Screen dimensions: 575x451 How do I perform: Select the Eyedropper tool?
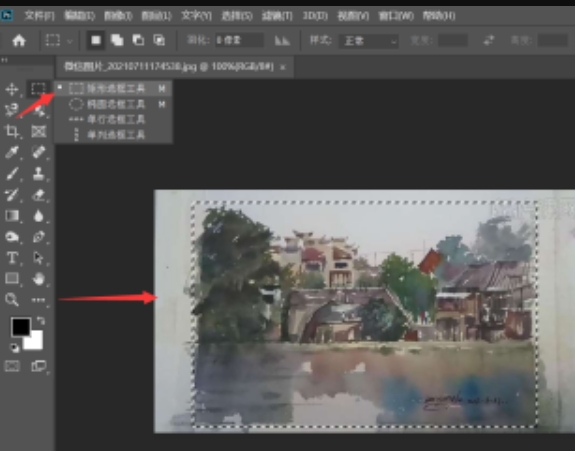tap(12, 152)
